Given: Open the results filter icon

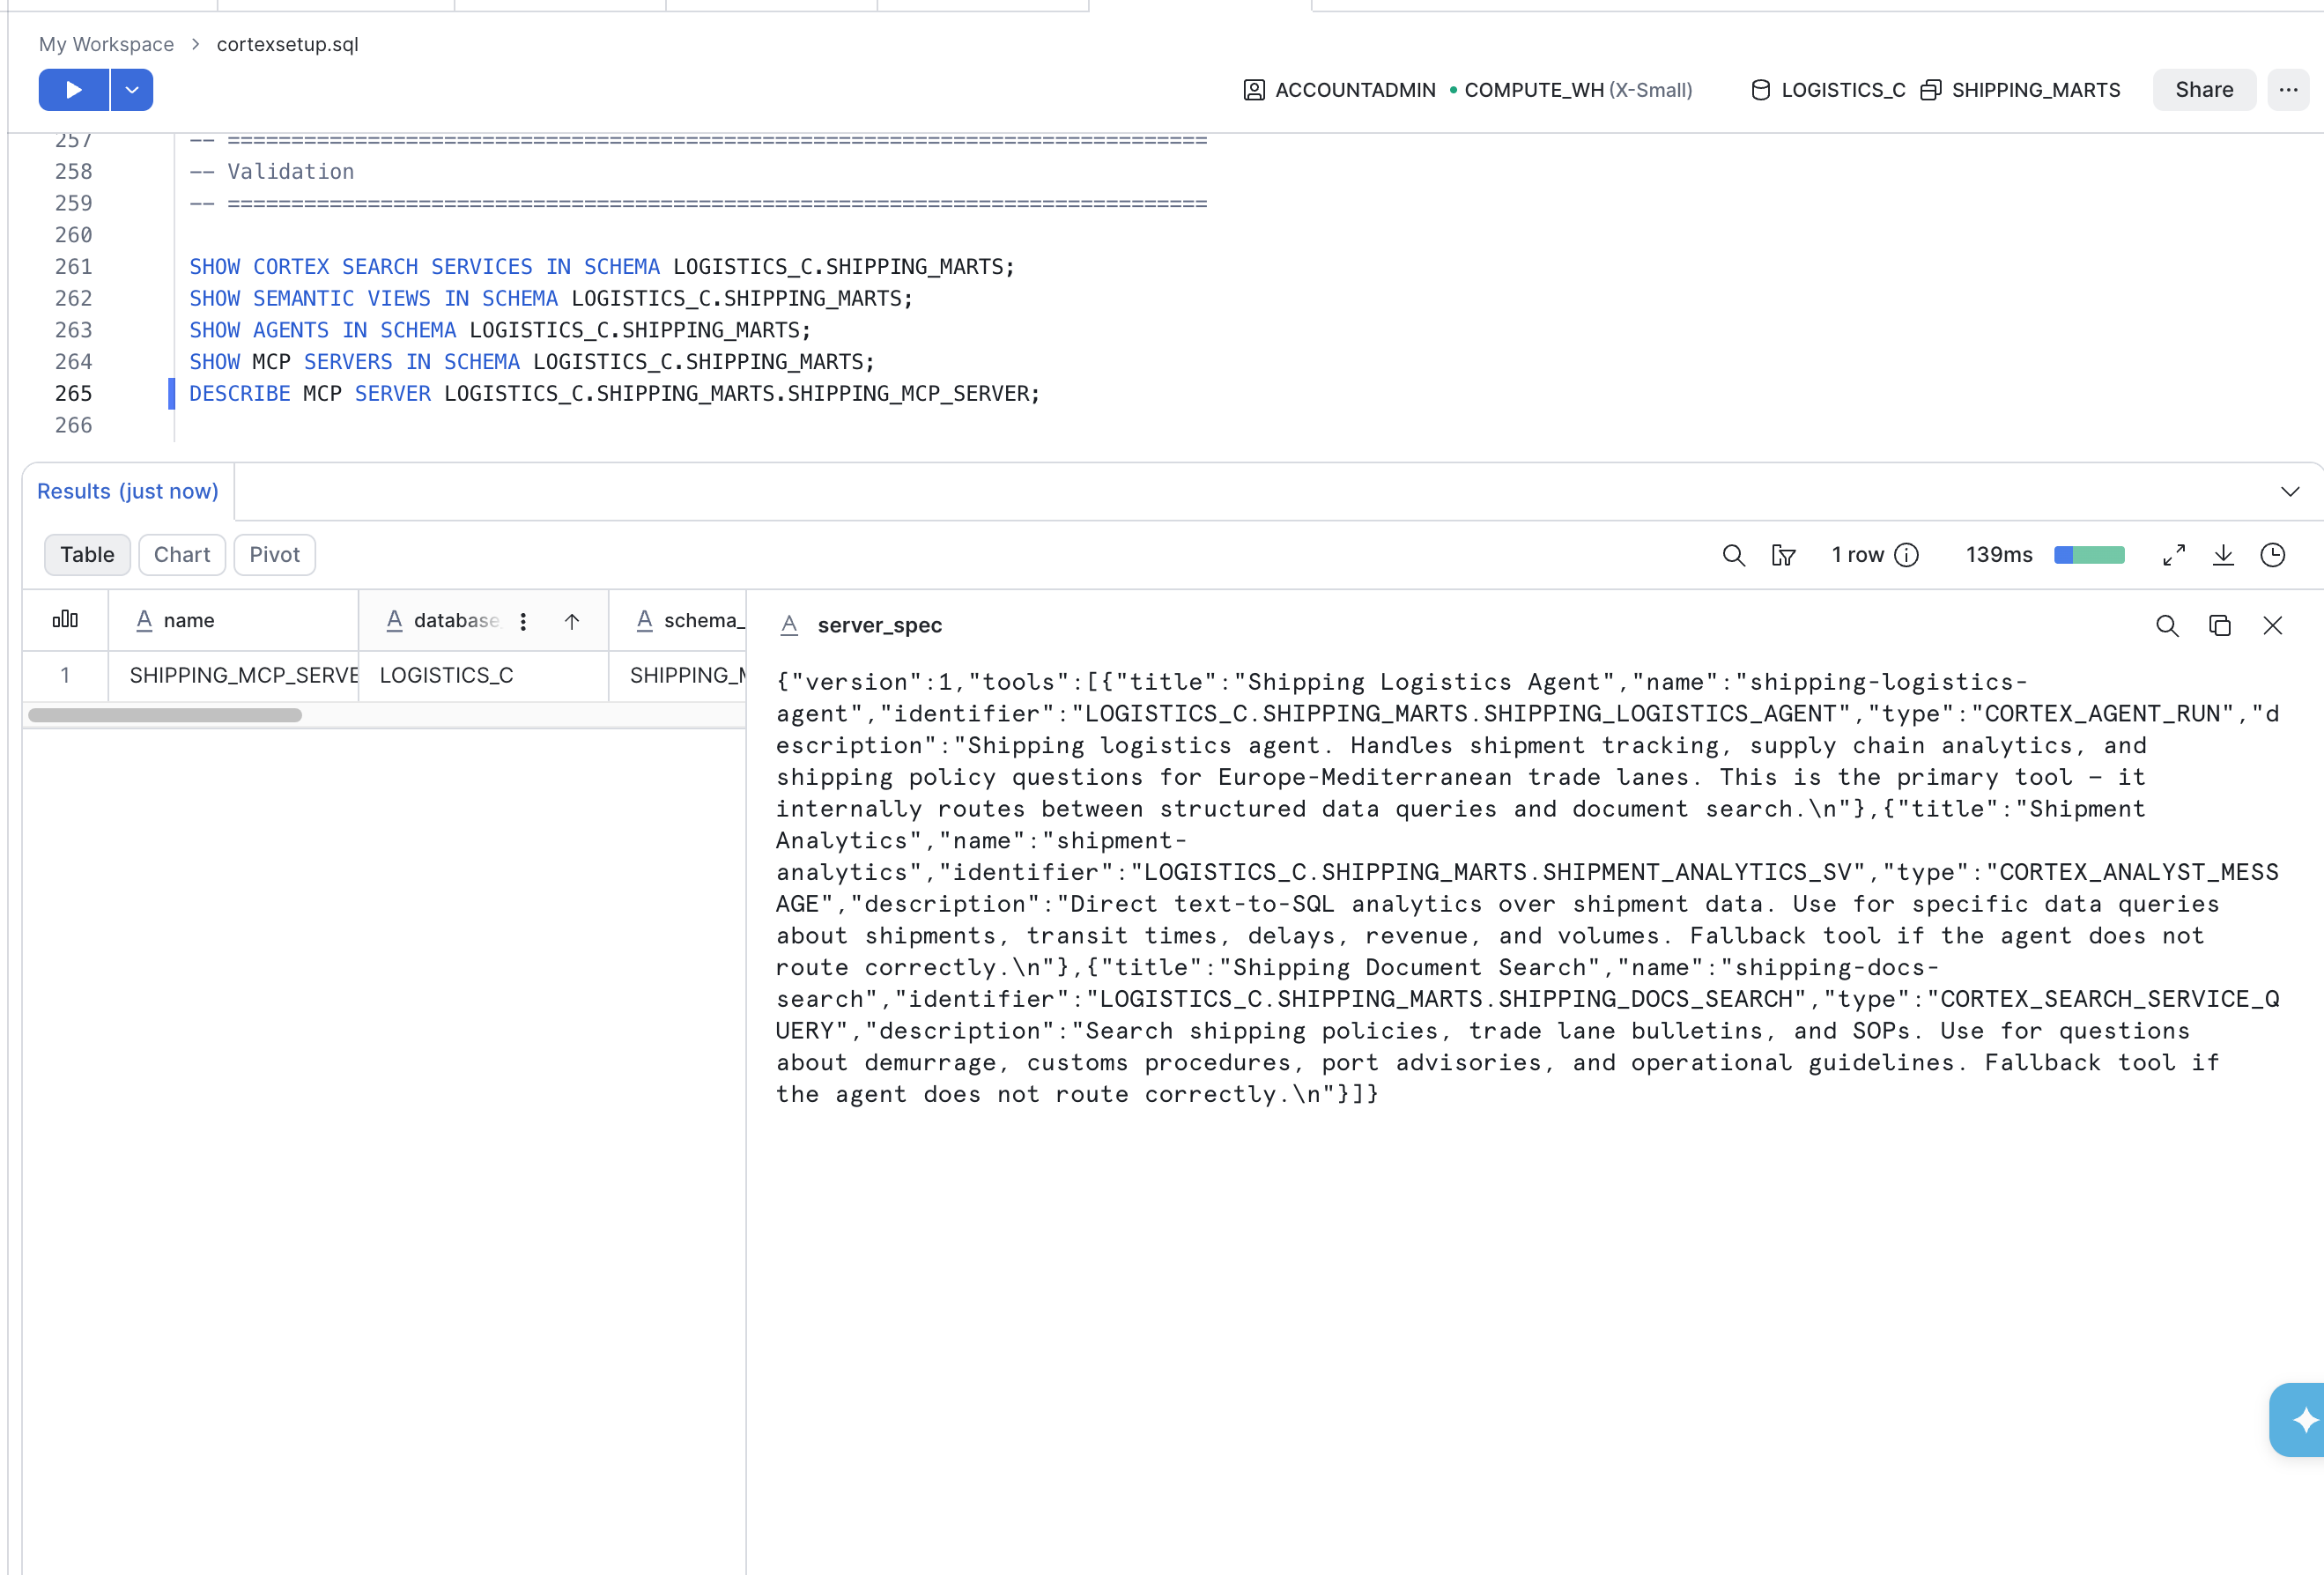Looking at the screenshot, I should [x=1783, y=555].
